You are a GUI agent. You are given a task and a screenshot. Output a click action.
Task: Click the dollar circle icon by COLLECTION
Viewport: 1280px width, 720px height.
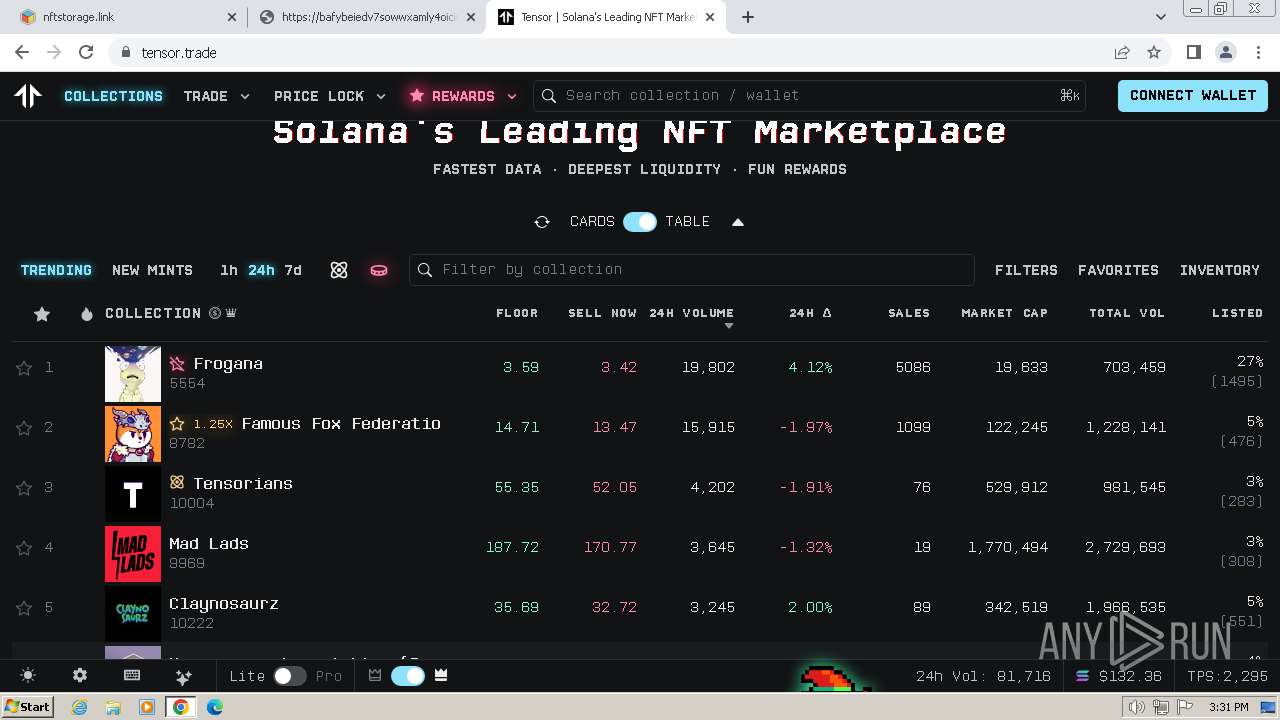pos(214,313)
